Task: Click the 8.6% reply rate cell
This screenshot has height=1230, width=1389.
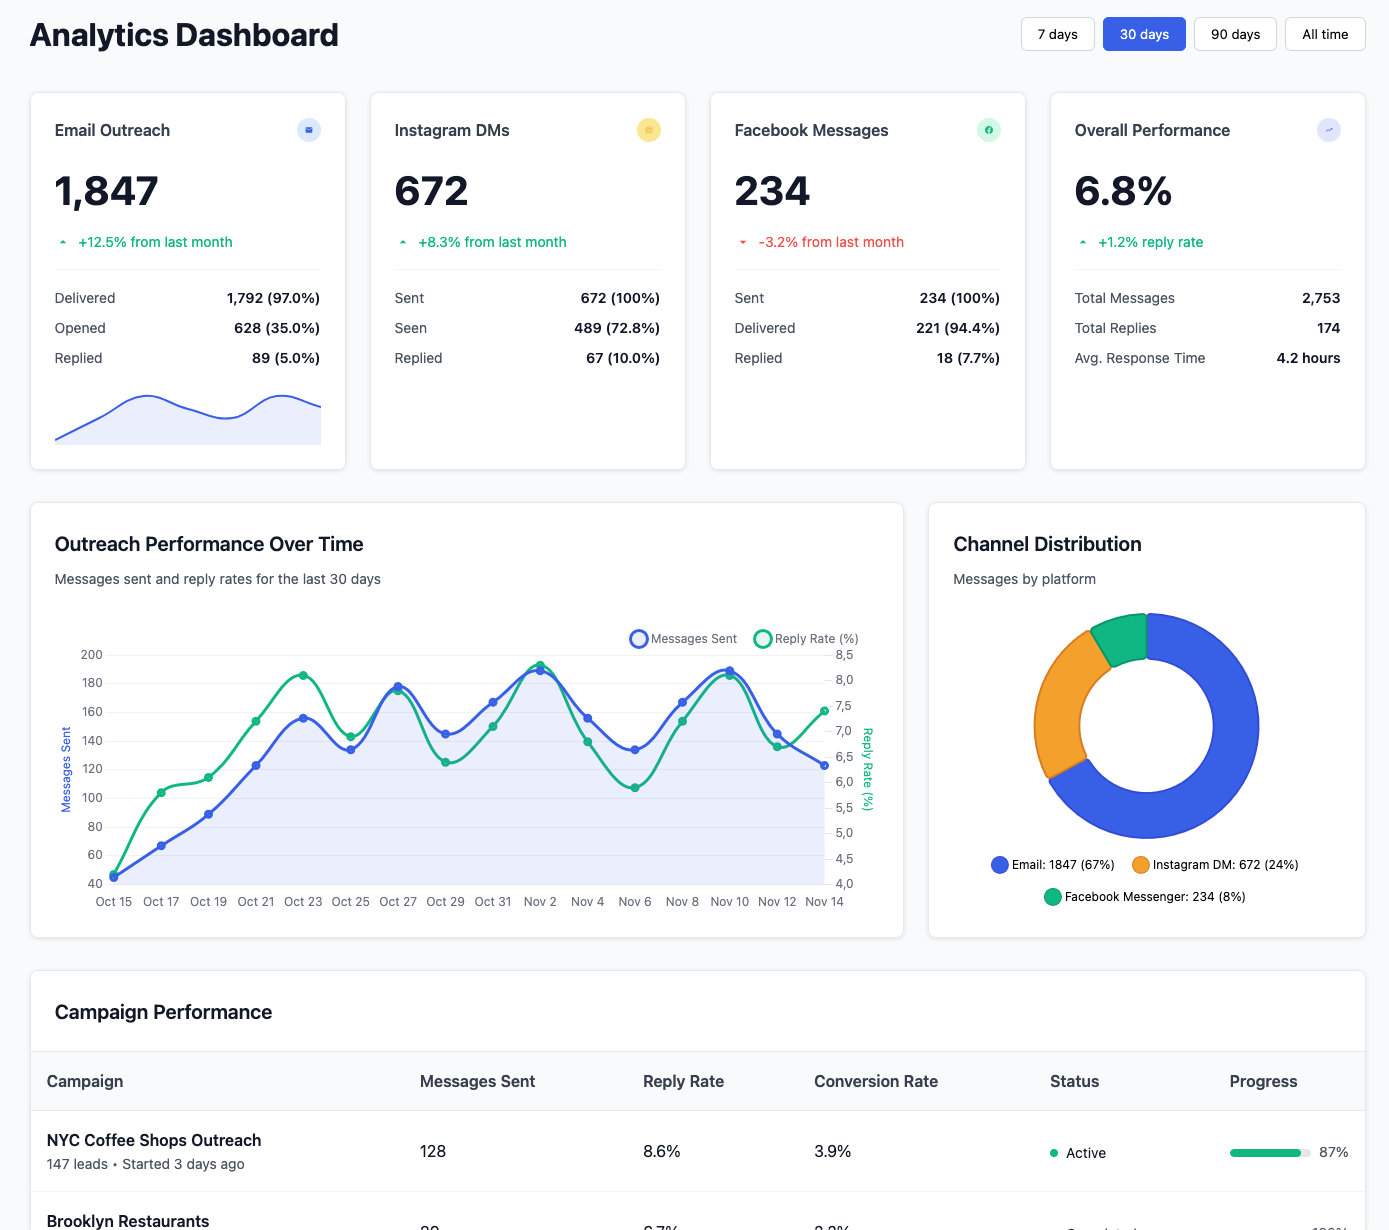Action: coord(662,1151)
